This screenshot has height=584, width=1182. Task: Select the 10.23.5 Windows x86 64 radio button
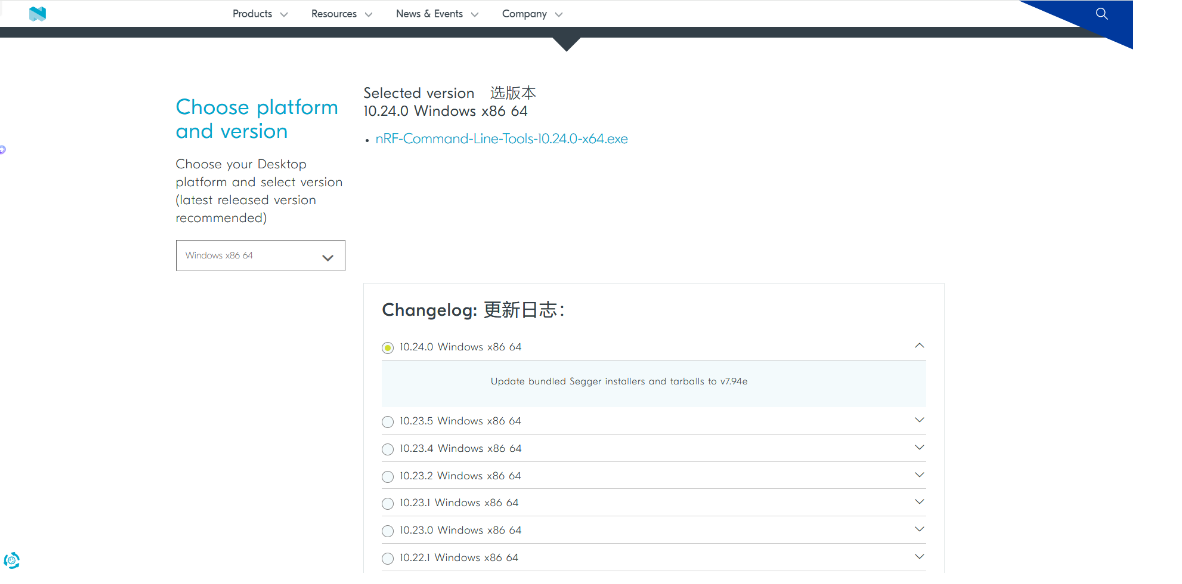387,421
